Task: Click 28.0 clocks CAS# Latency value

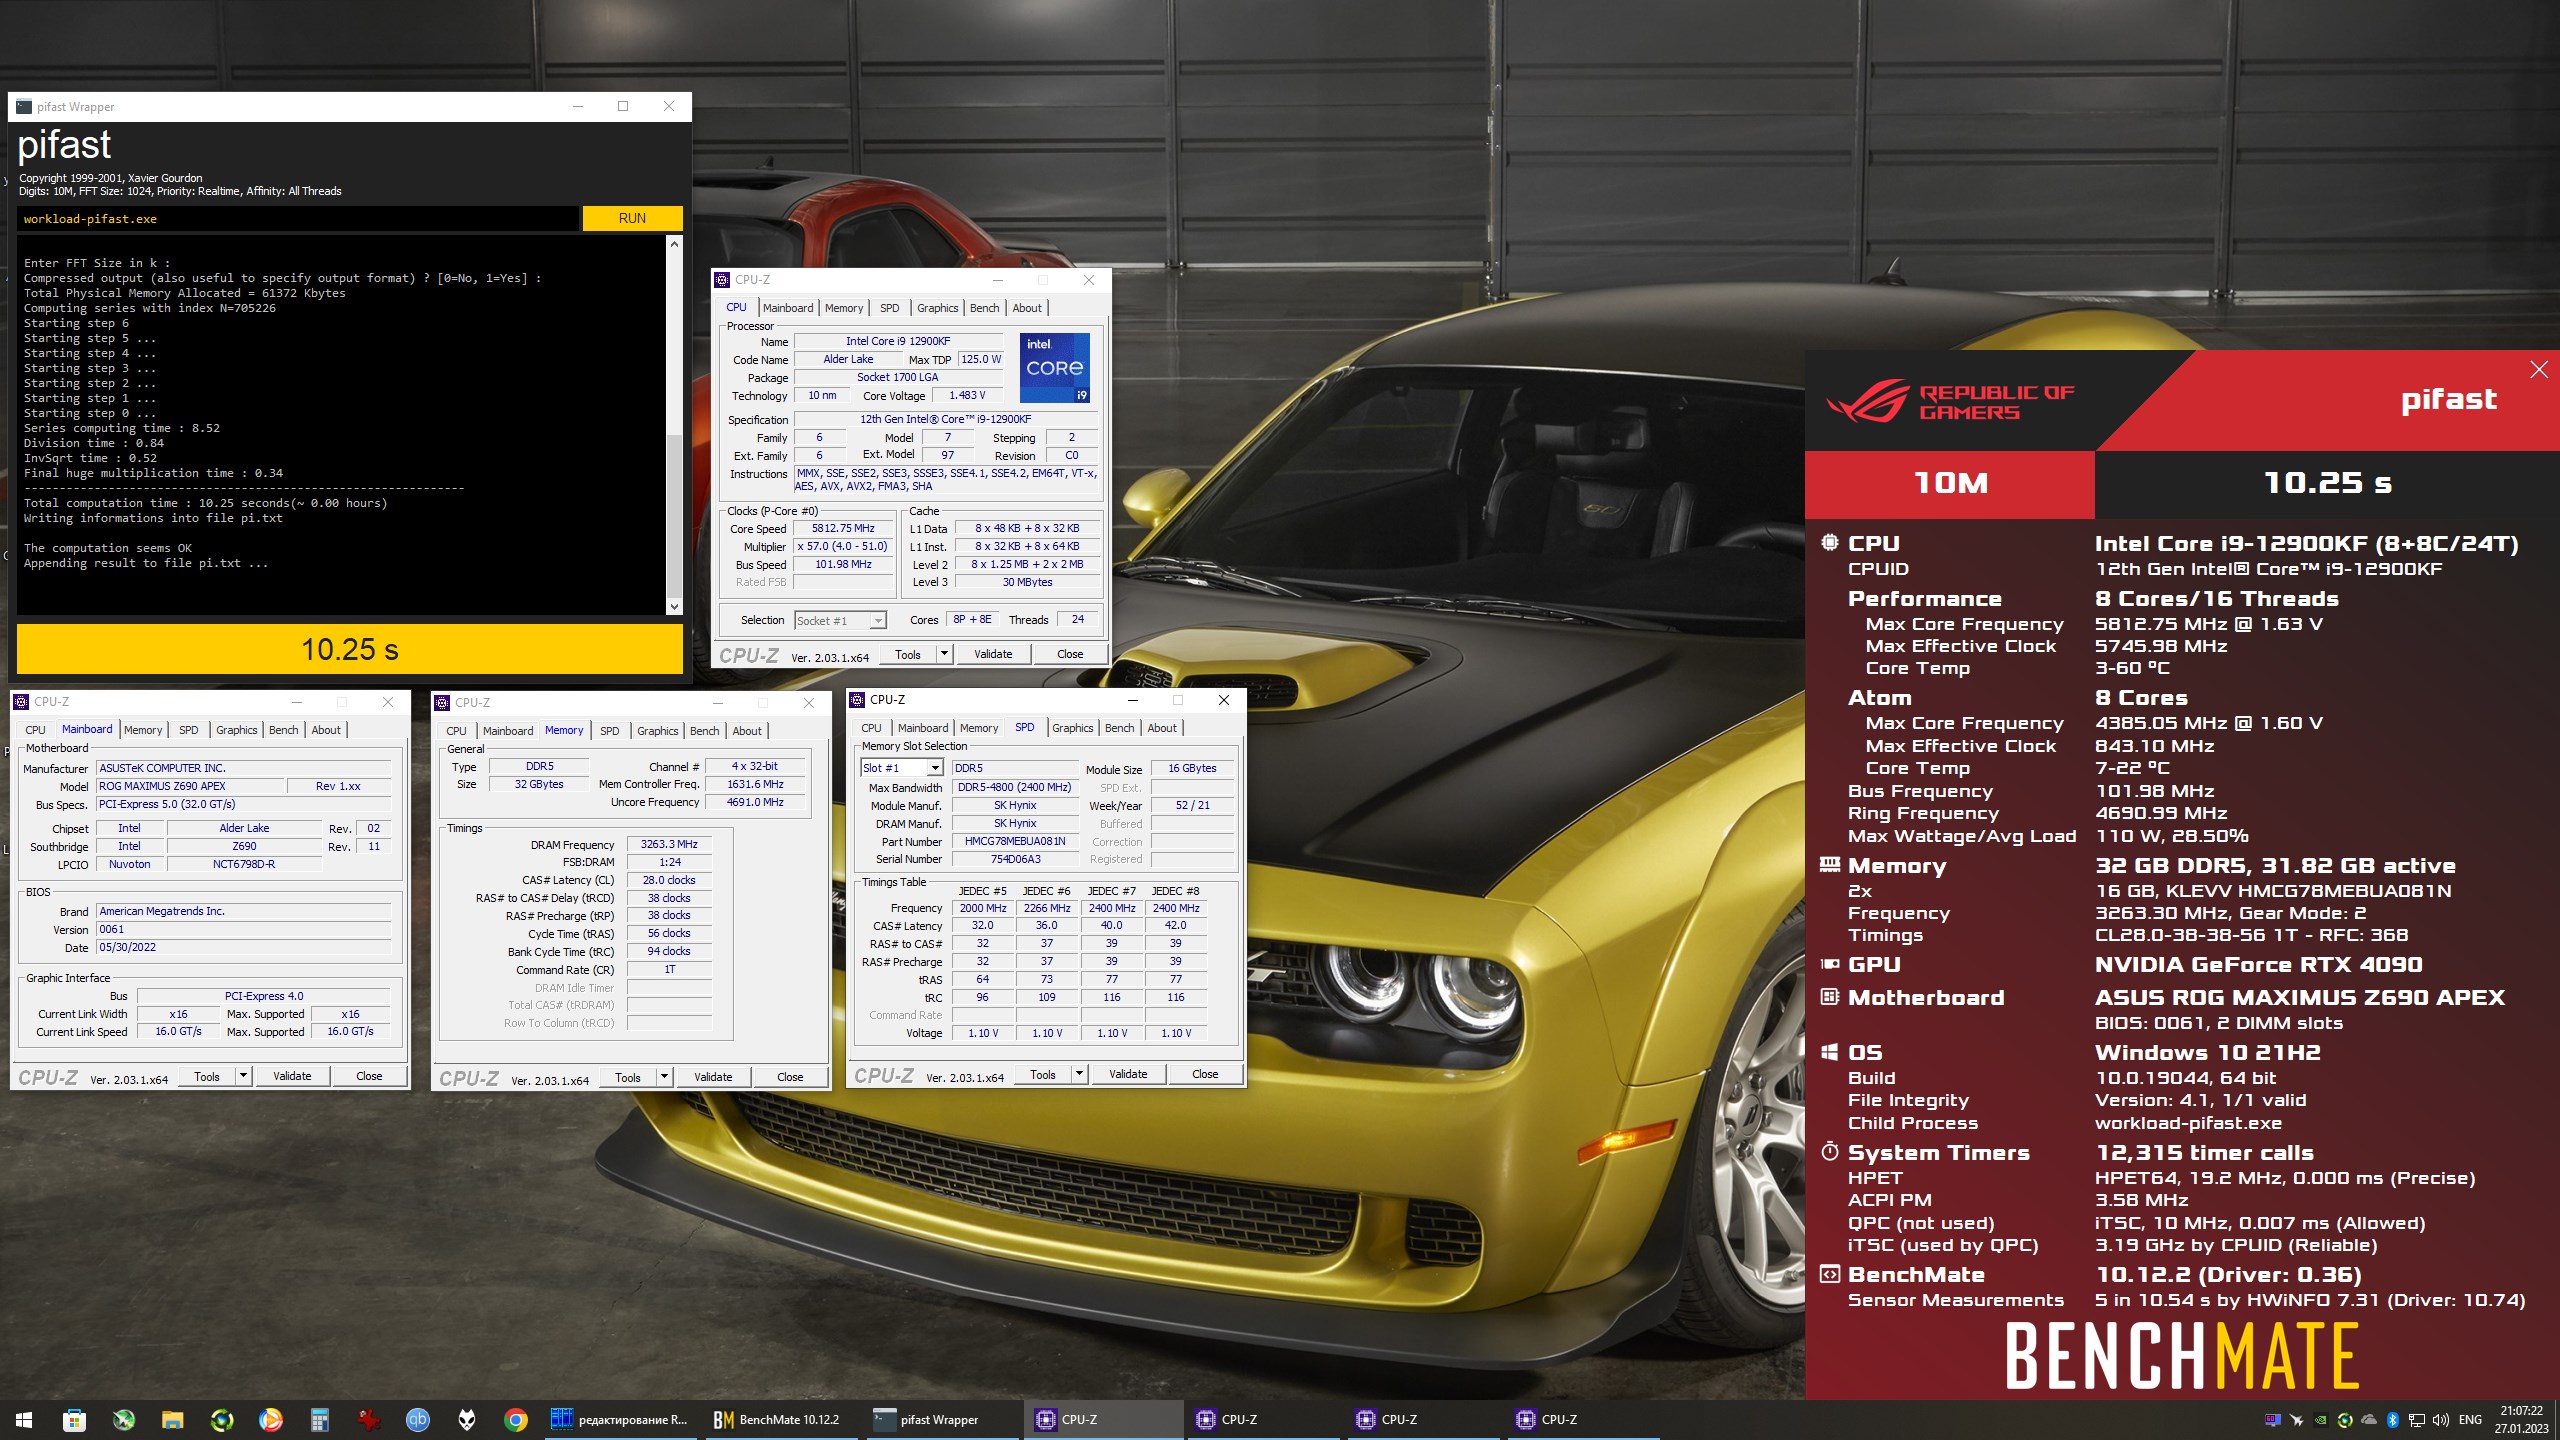Action: point(669,880)
